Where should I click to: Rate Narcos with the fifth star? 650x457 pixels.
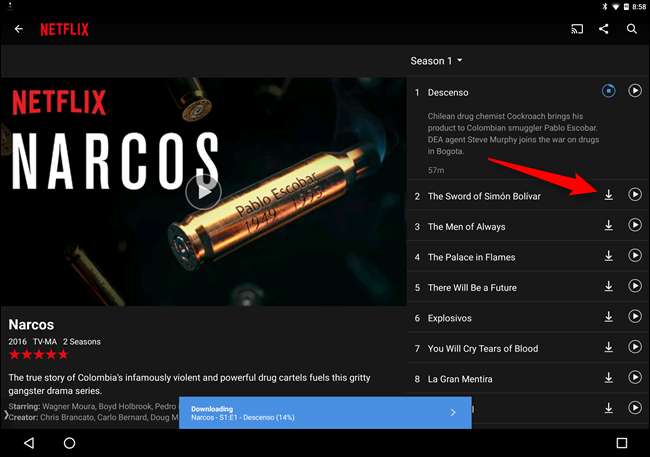[x=63, y=355]
